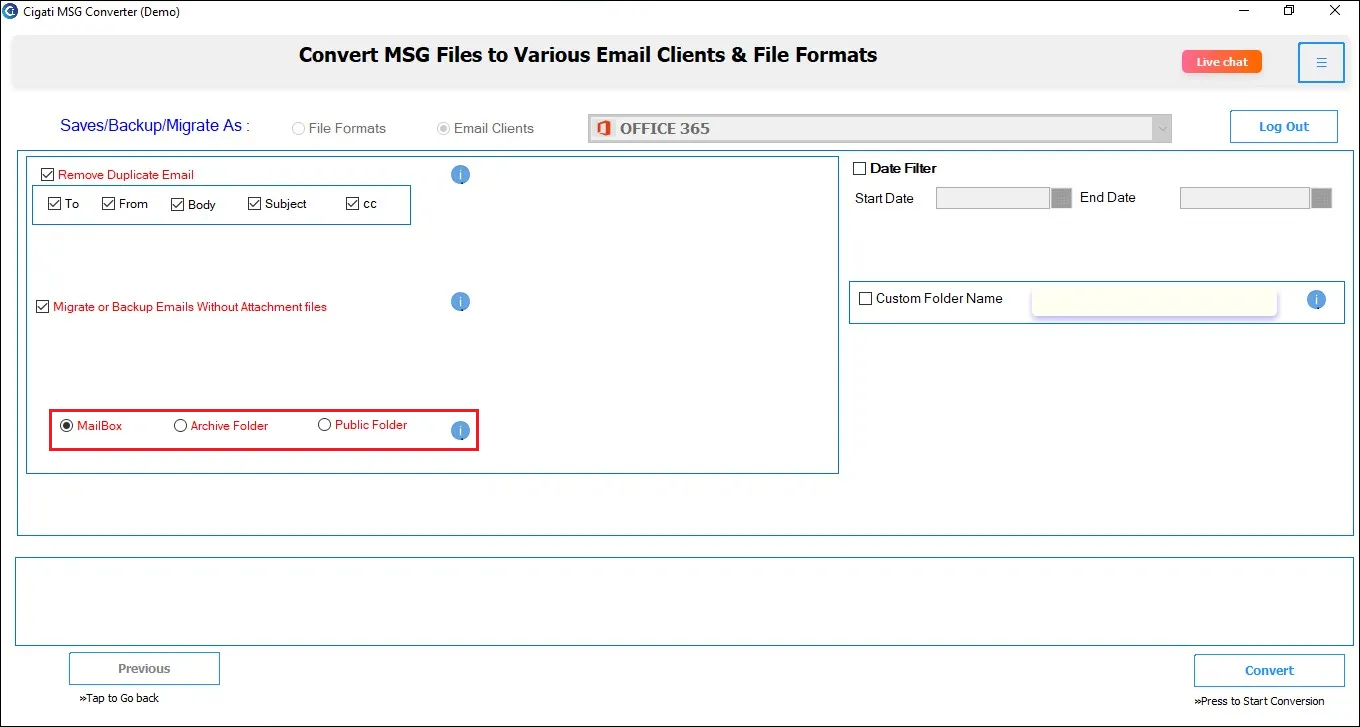Select the Public Folder radio option
Viewport: 1360px width, 727px height.
[324, 425]
